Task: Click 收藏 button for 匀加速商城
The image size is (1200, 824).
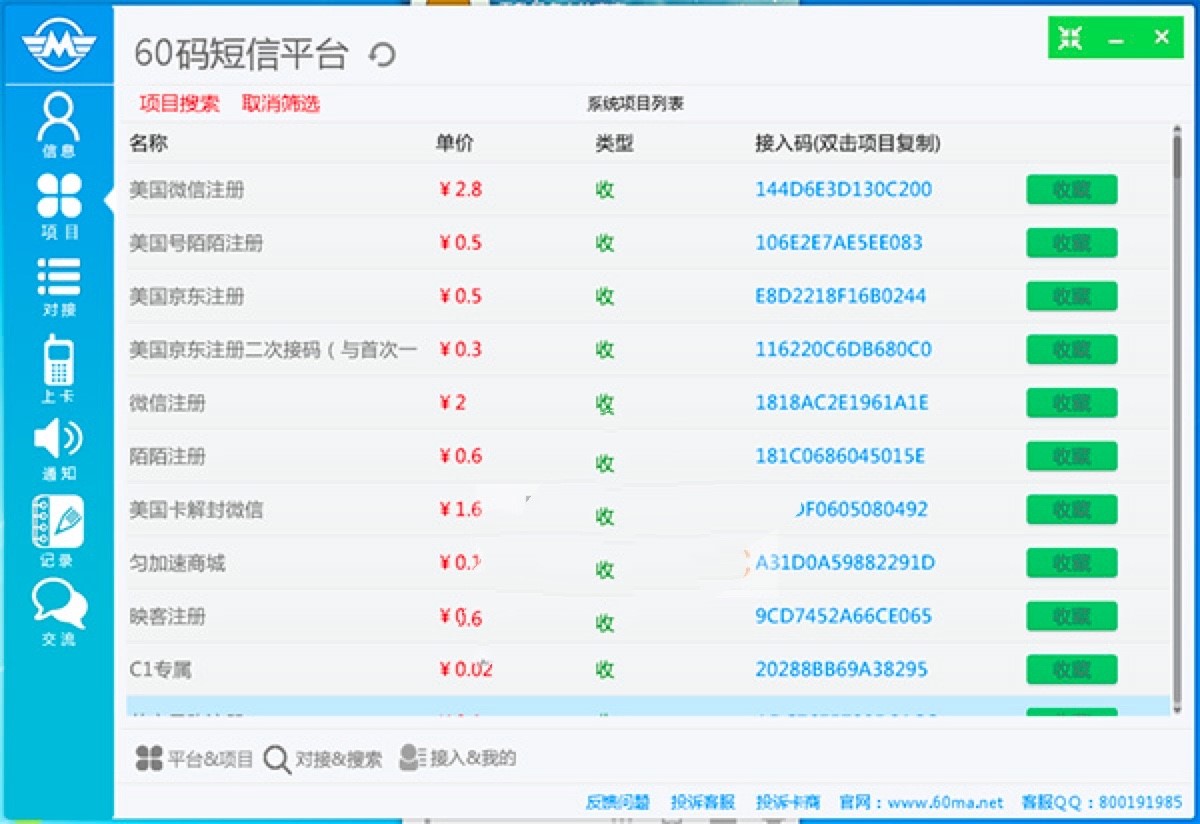Action: click(x=1071, y=563)
